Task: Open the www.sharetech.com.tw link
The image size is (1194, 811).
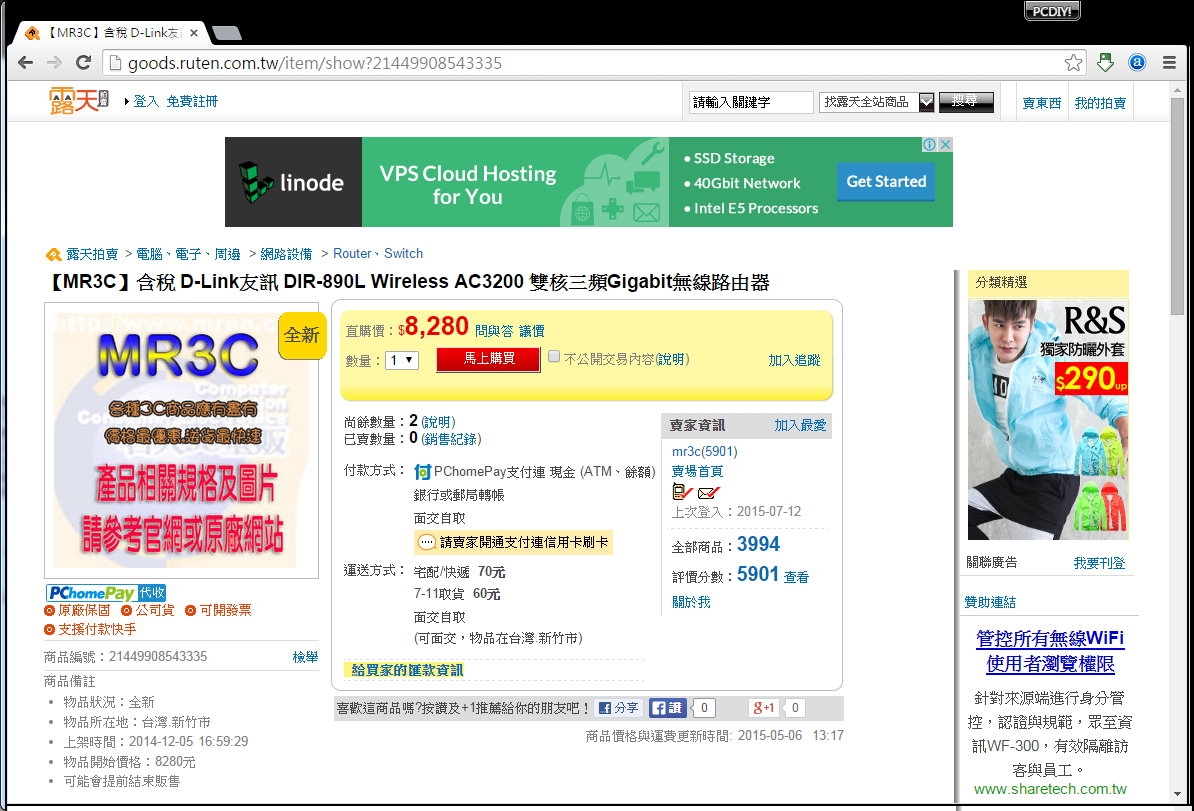Action: click(x=1050, y=790)
